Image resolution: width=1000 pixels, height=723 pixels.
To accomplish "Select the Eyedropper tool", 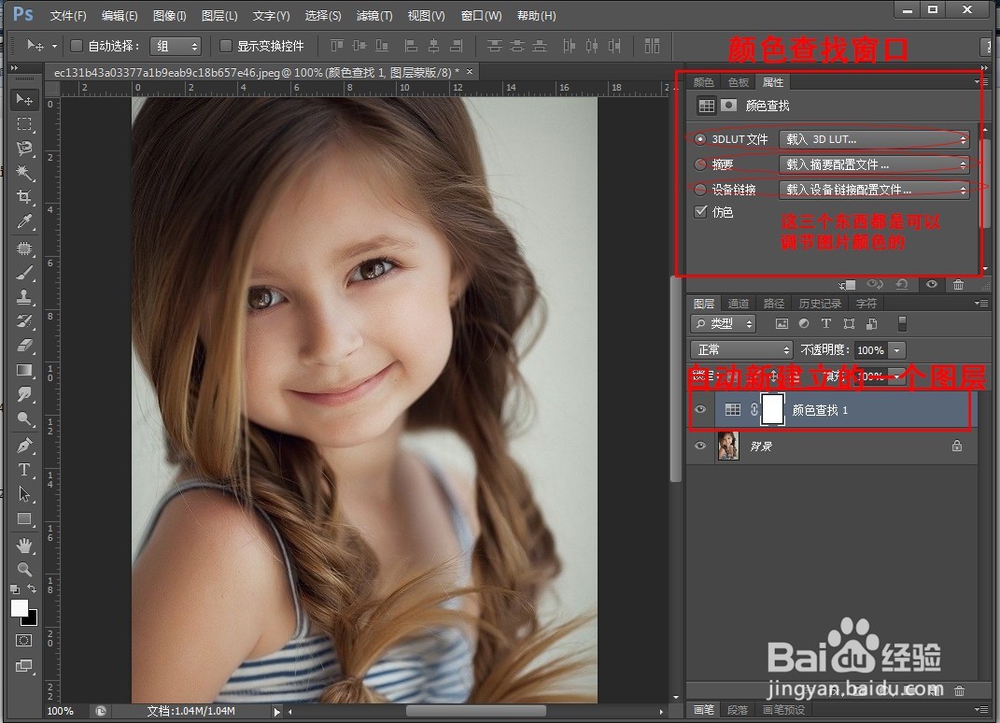I will click(24, 221).
